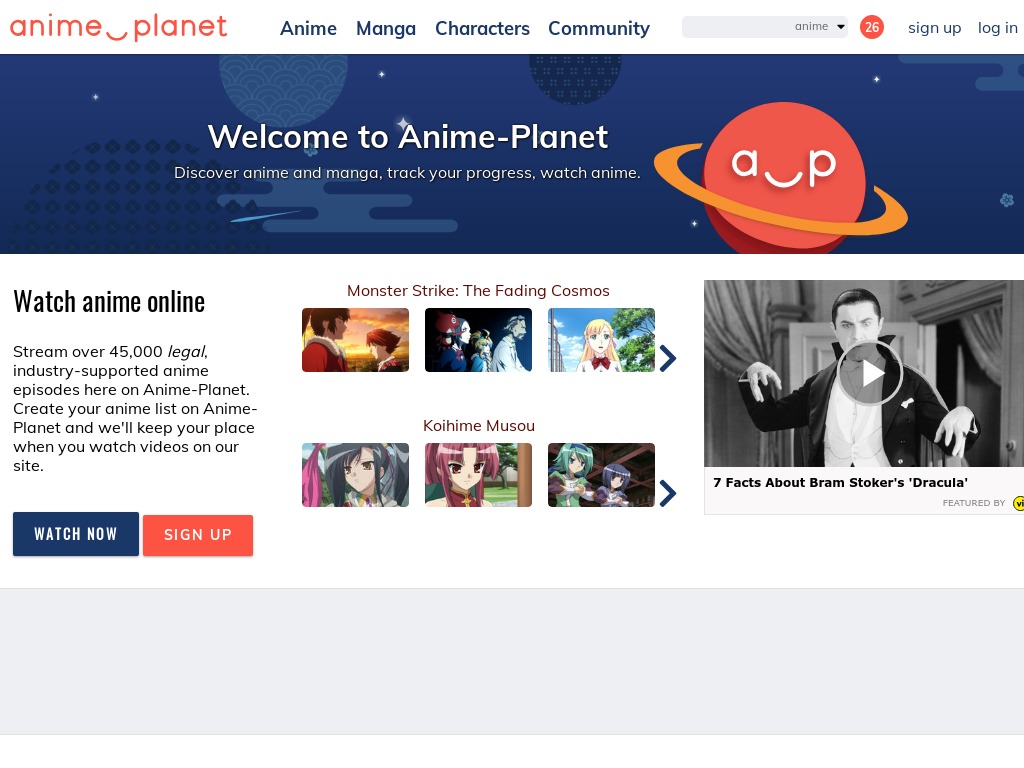
Task: Click the 7 Facts About Bram Stoker's 'Dracula' caption
Action: coord(840,483)
